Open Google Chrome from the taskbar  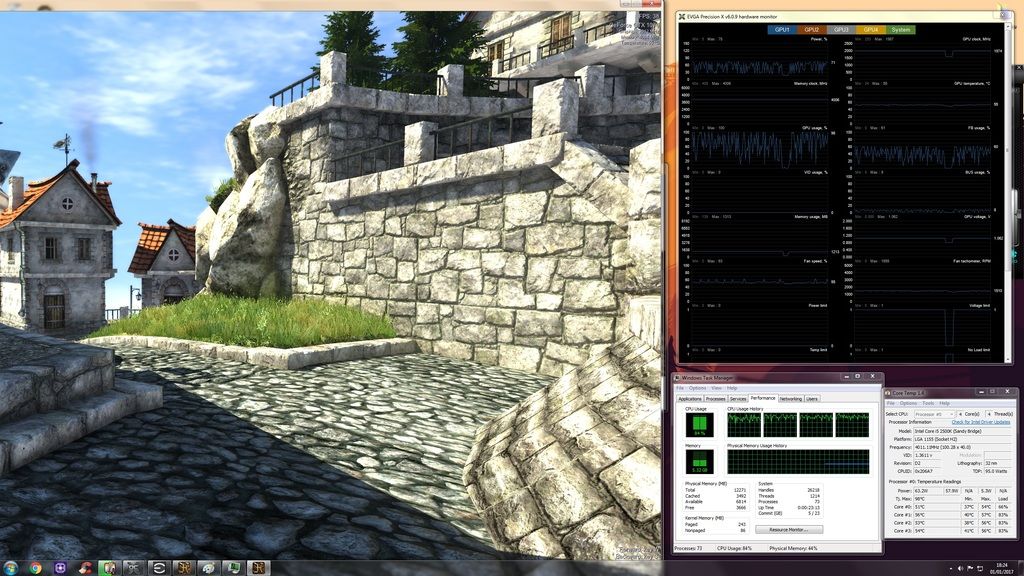coord(36,568)
